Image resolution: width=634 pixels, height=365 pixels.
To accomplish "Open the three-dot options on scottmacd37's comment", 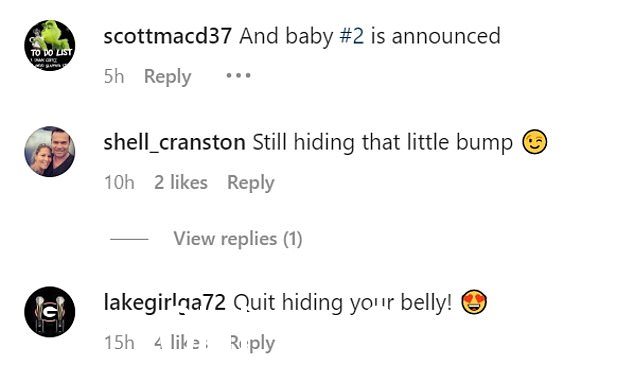I will pyautogui.click(x=239, y=76).
